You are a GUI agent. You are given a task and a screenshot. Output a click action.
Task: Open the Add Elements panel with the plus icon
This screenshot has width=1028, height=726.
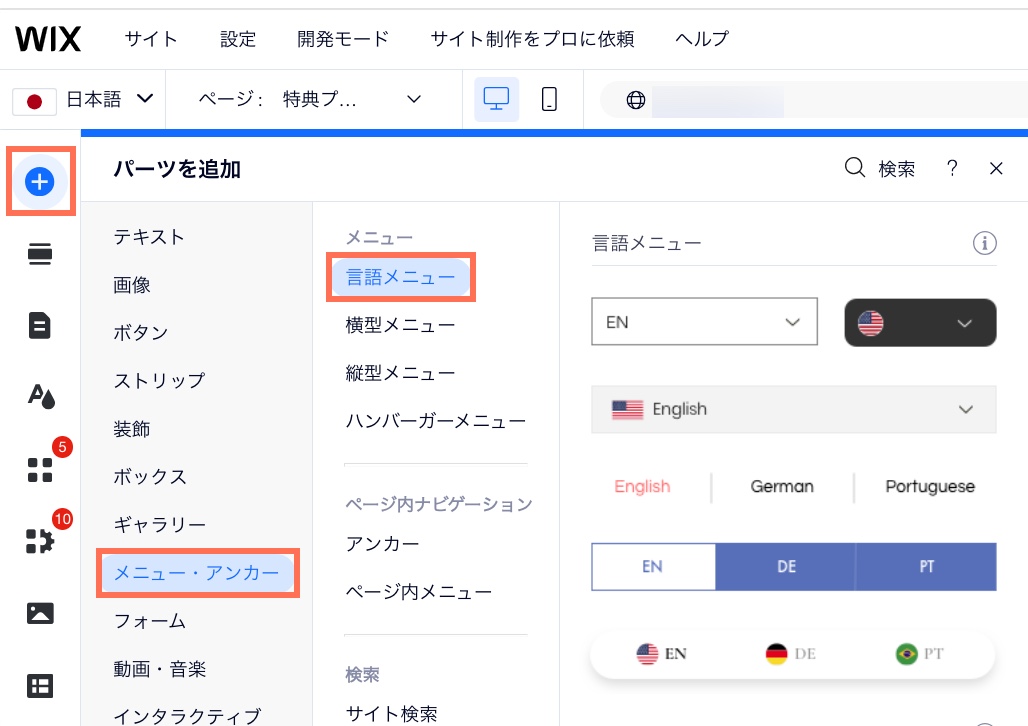[40, 181]
